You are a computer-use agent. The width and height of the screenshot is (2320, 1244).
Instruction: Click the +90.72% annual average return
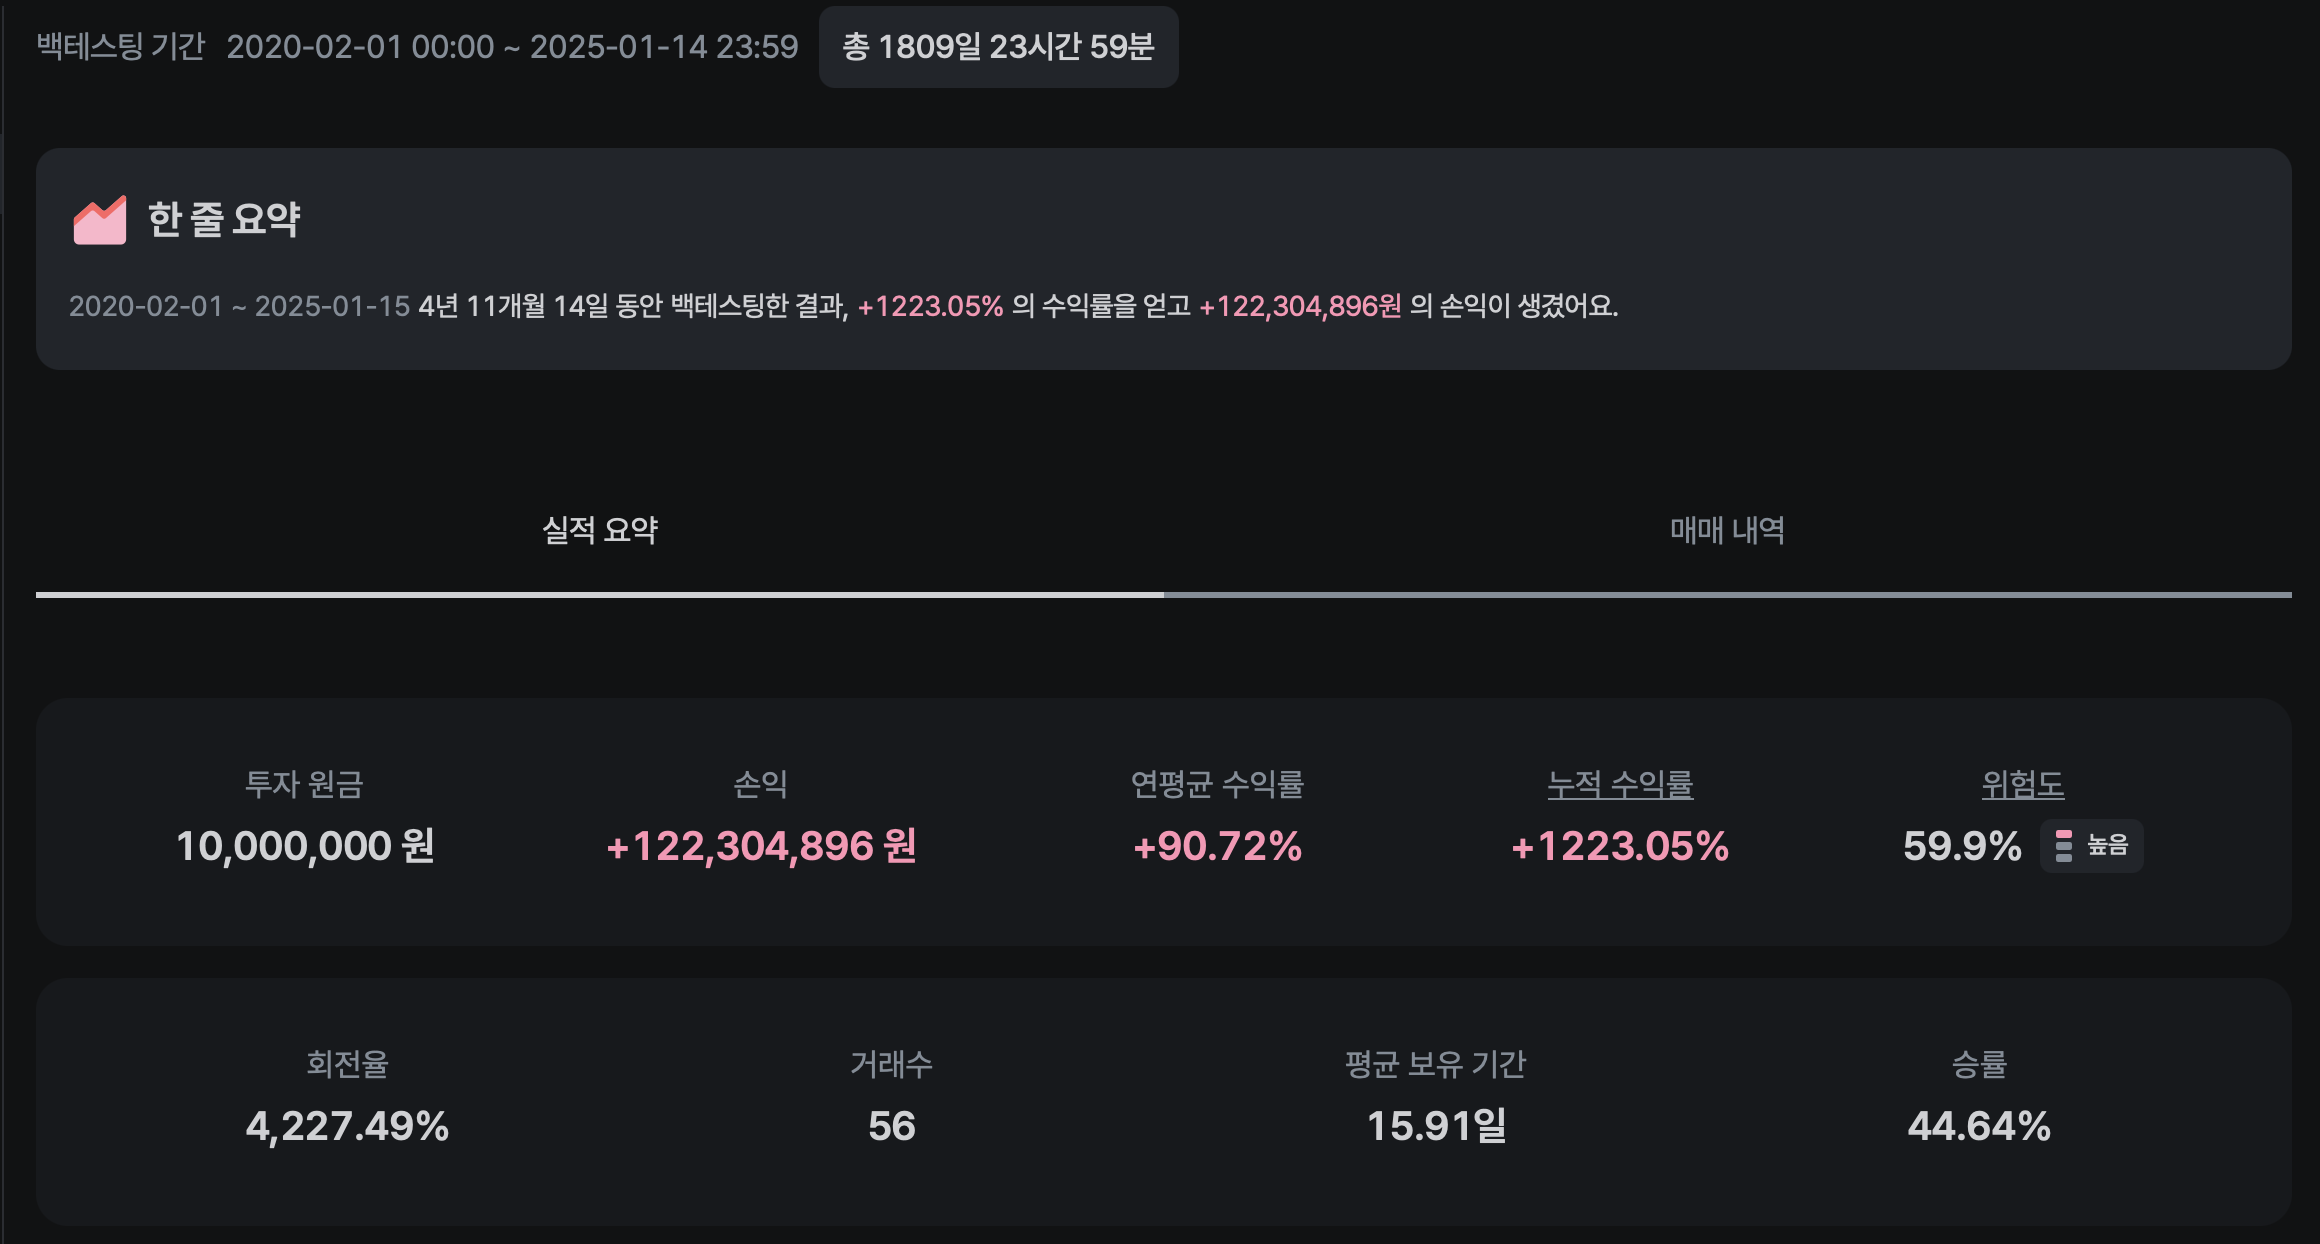pos(1217,846)
